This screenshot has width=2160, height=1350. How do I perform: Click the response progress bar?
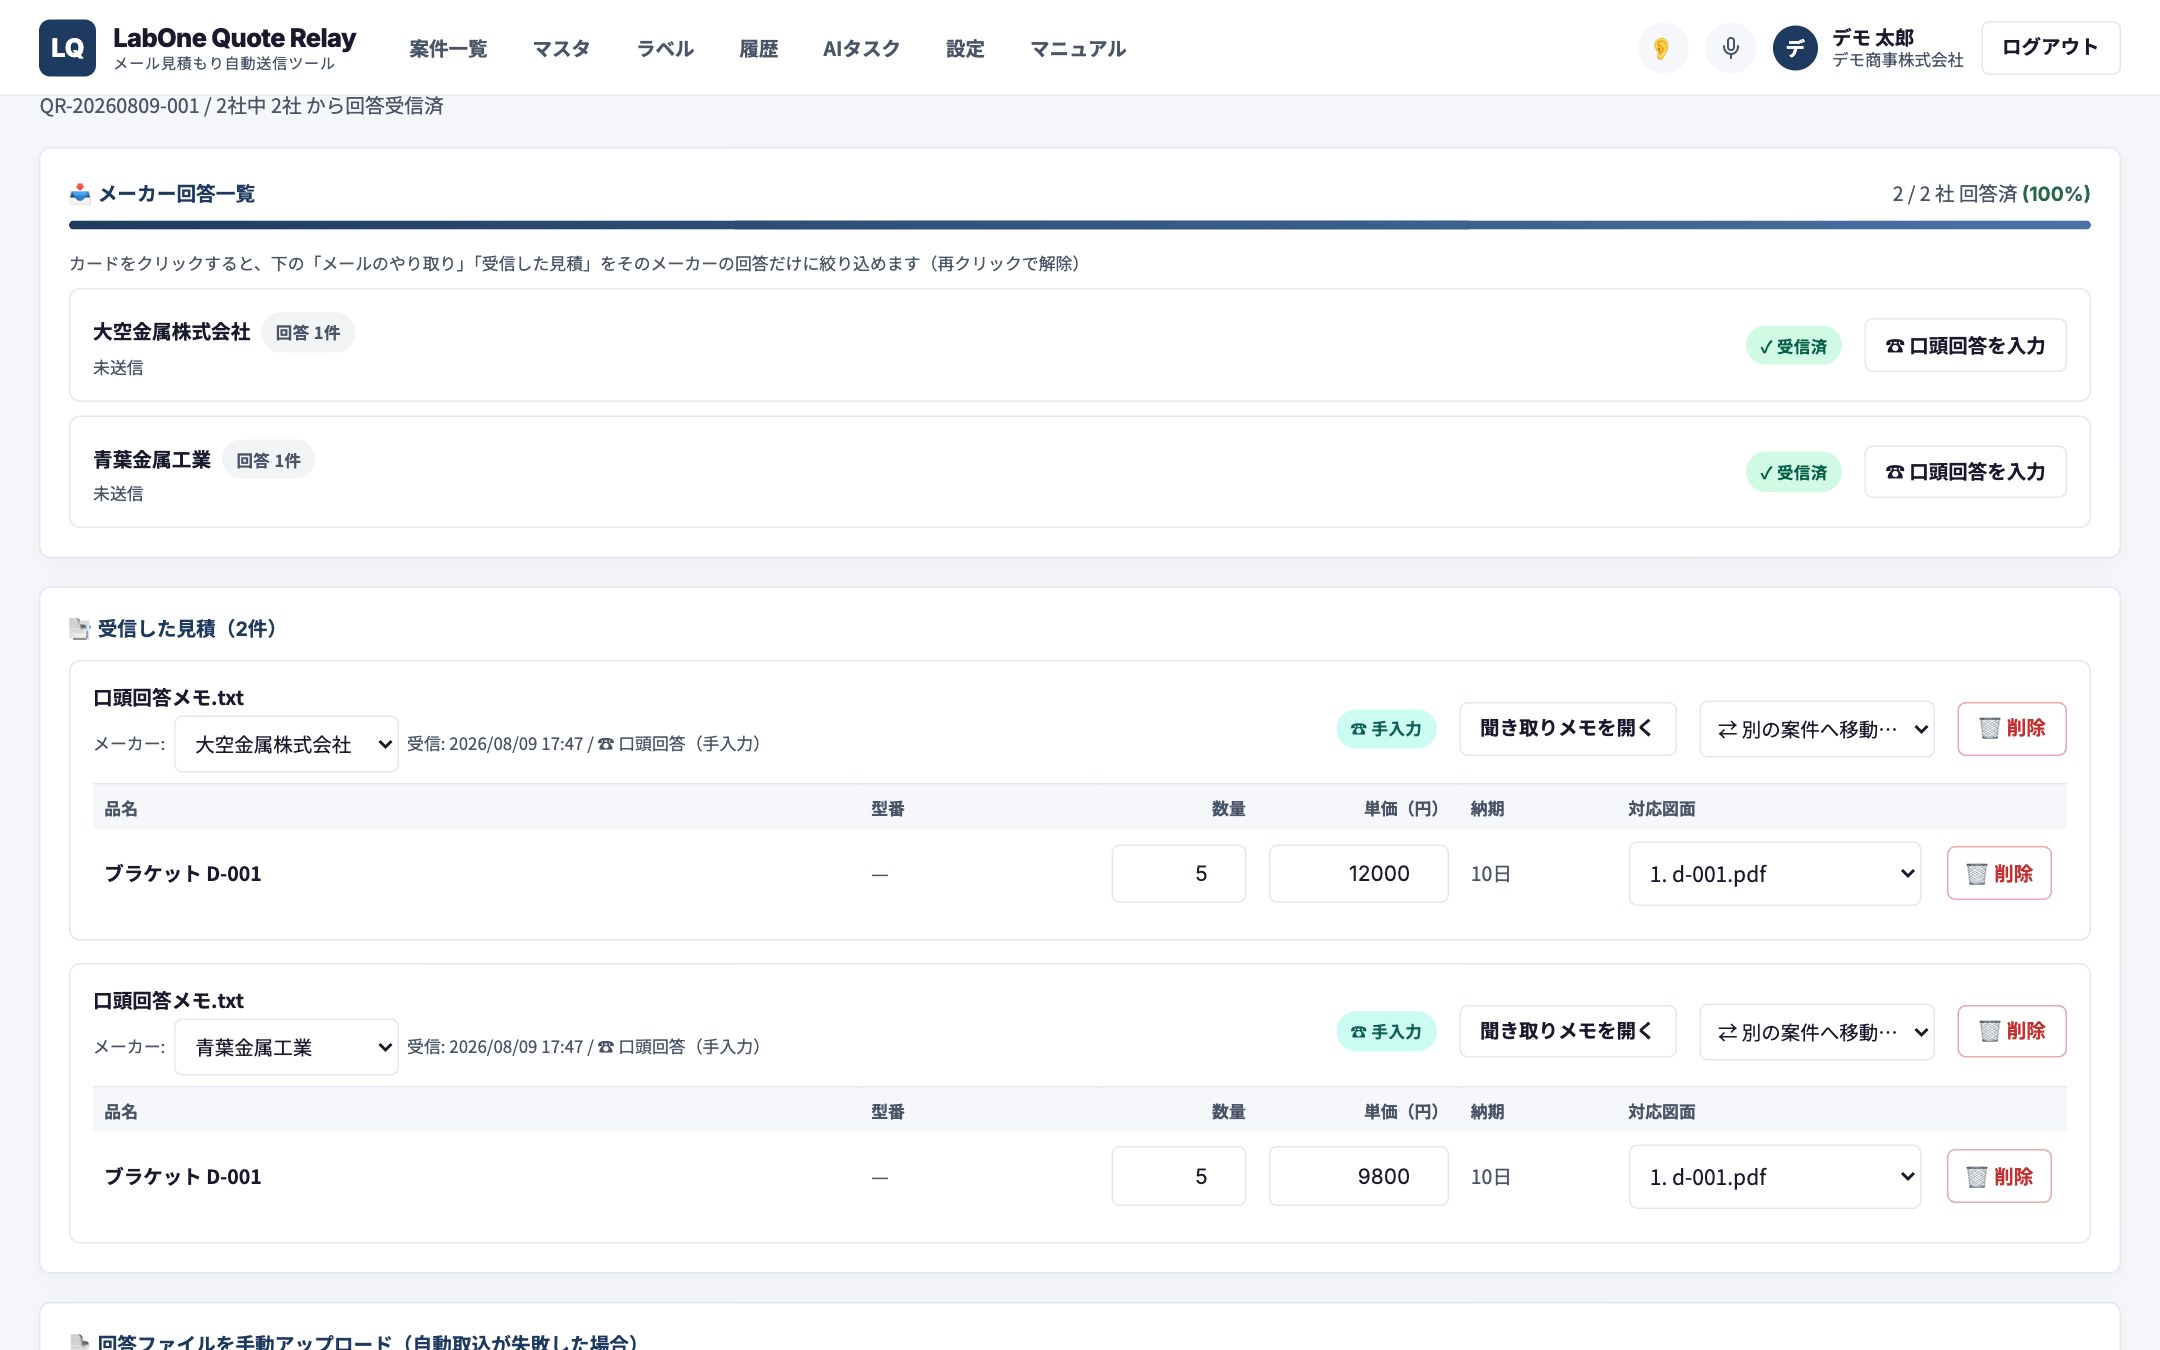click(x=1079, y=225)
